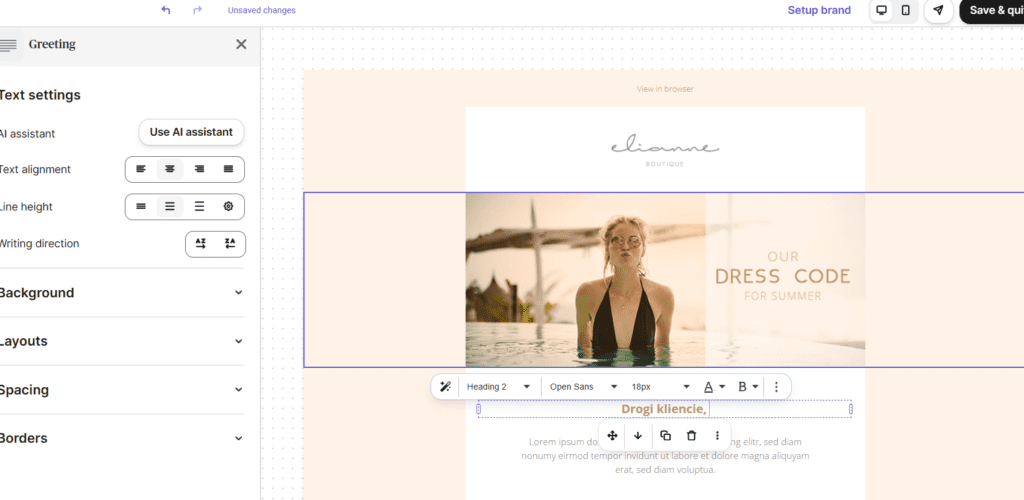This screenshot has width=1024, height=500.
Task: Switch to mobile preview icon
Action: (x=905, y=10)
